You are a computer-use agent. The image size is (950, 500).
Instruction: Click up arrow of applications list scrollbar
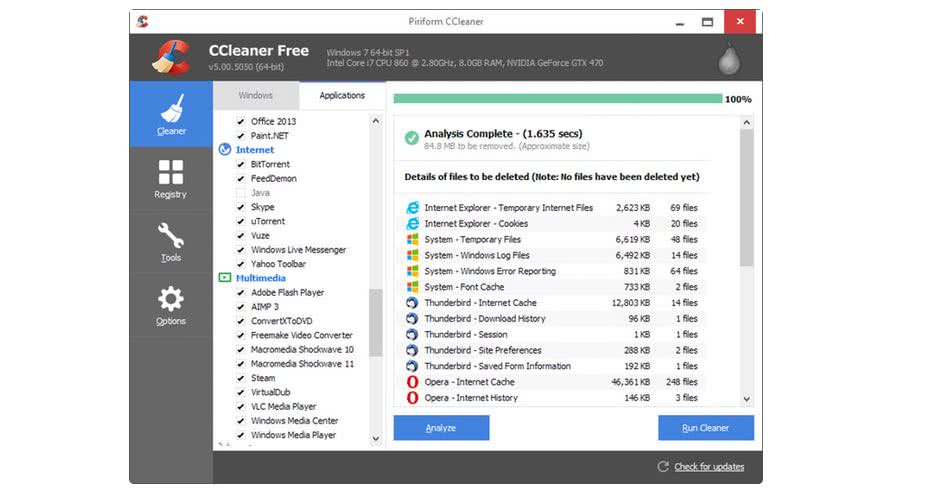[376, 121]
